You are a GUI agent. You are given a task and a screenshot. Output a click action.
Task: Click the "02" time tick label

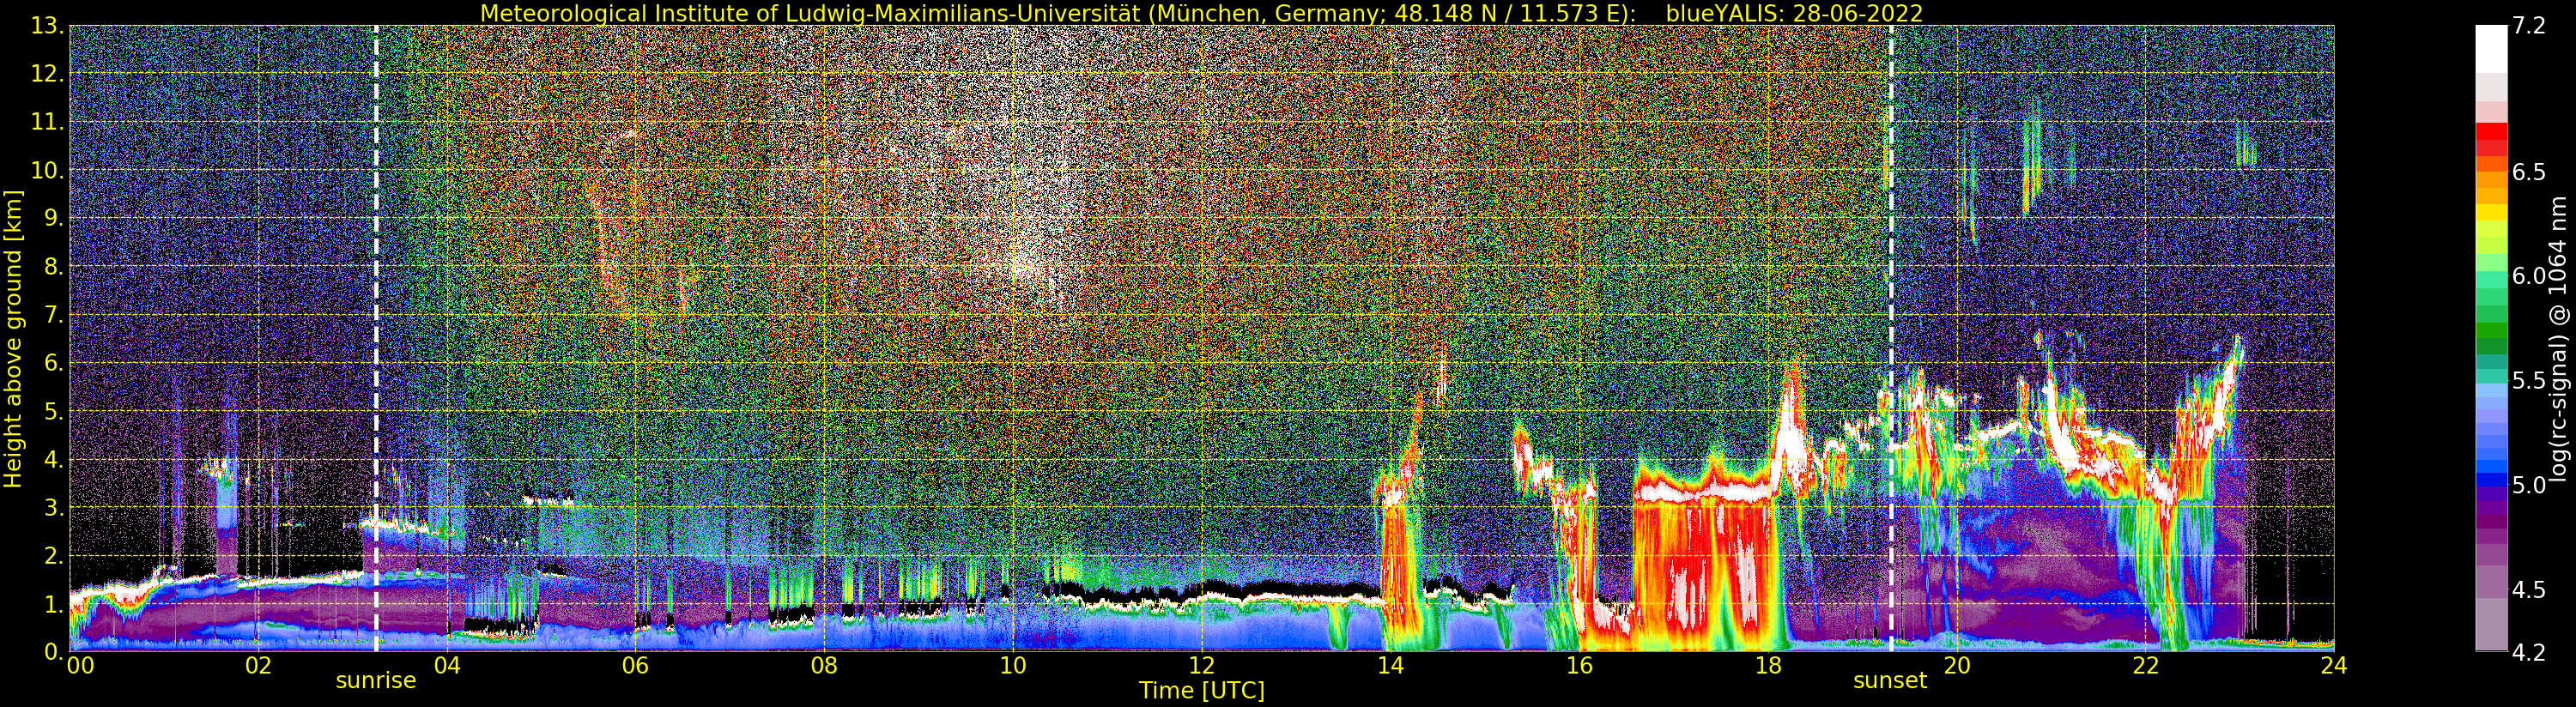click(x=258, y=666)
